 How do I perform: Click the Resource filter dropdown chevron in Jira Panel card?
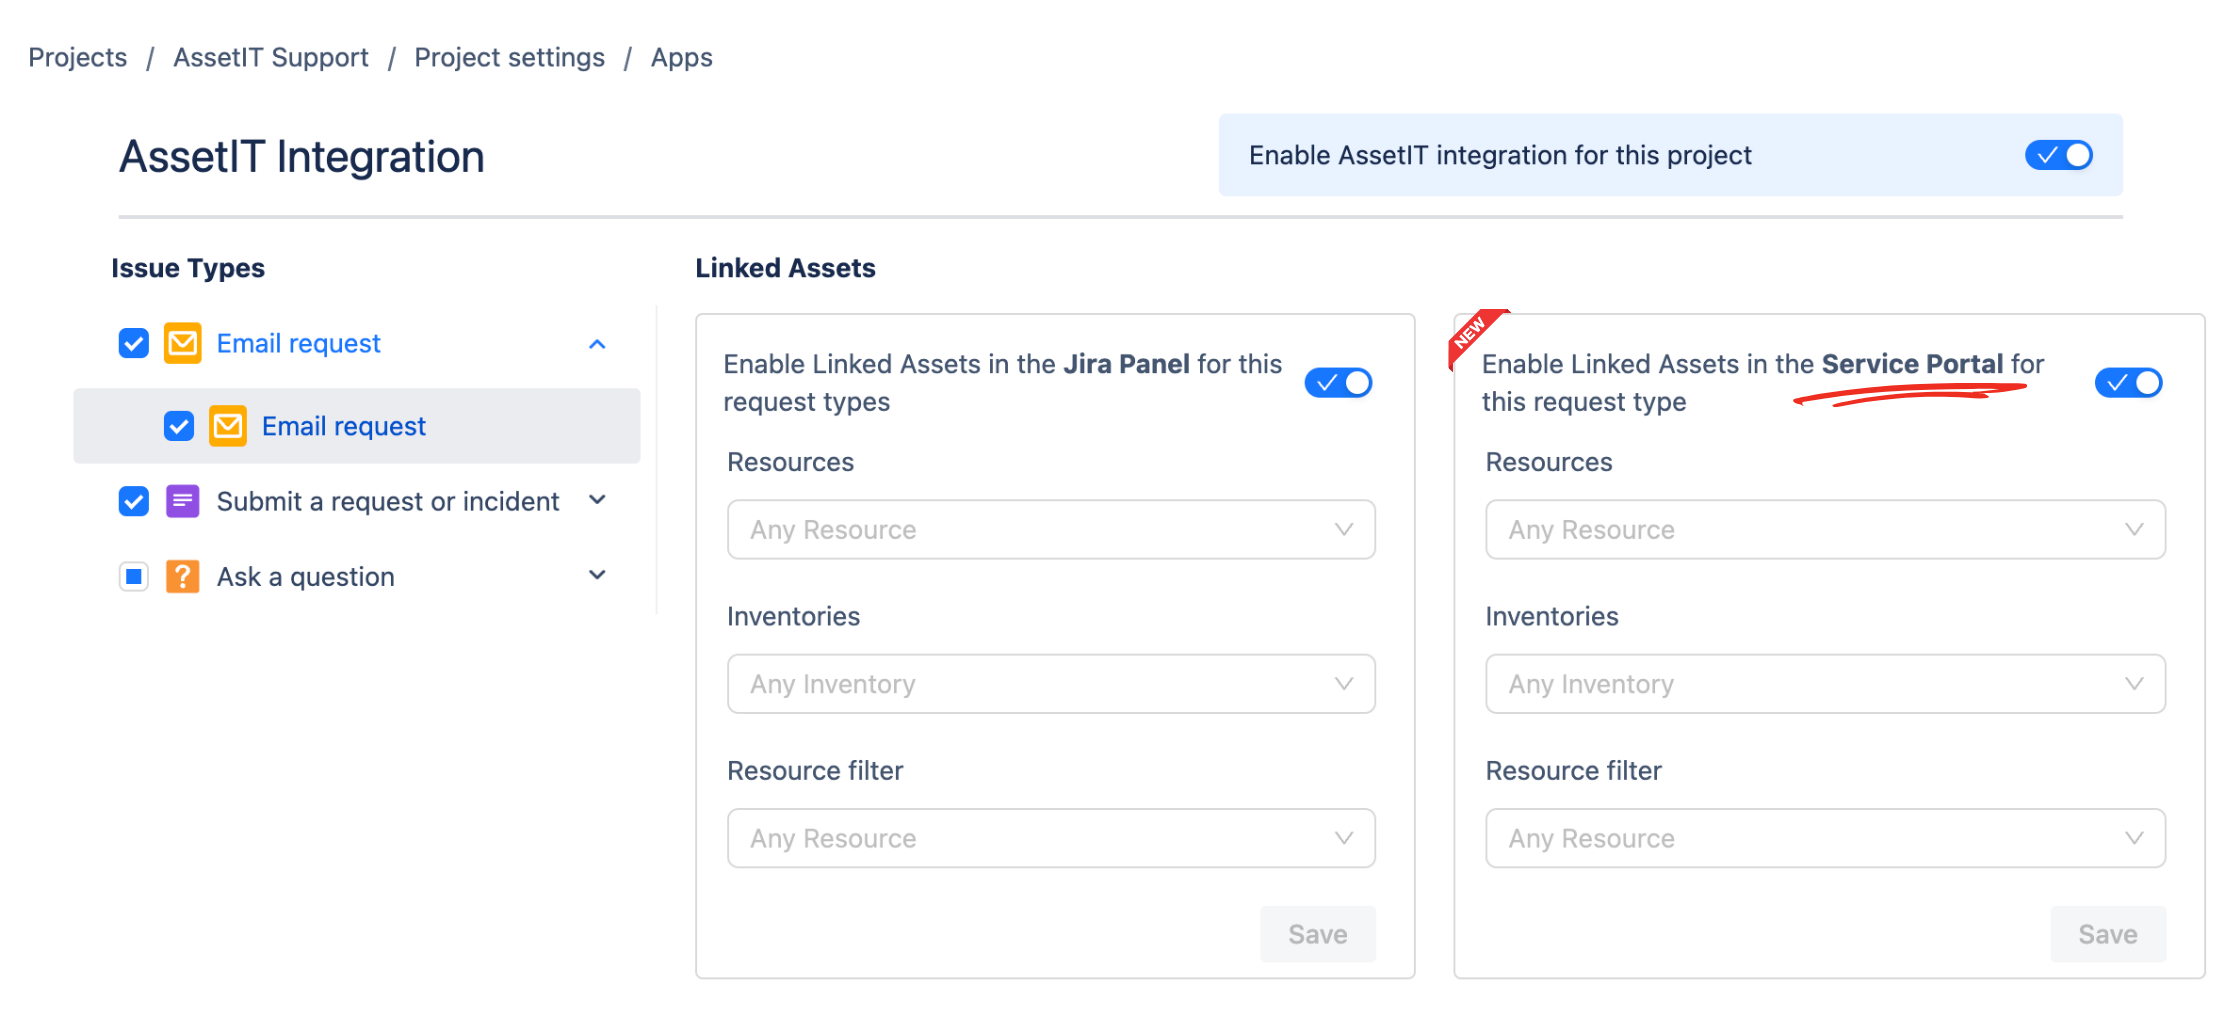(x=1345, y=838)
